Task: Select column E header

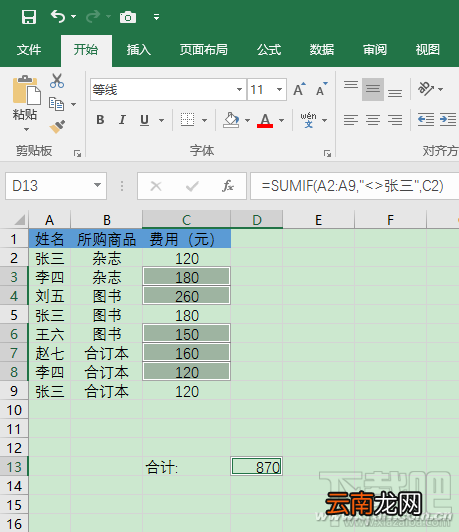Action: 319,220
